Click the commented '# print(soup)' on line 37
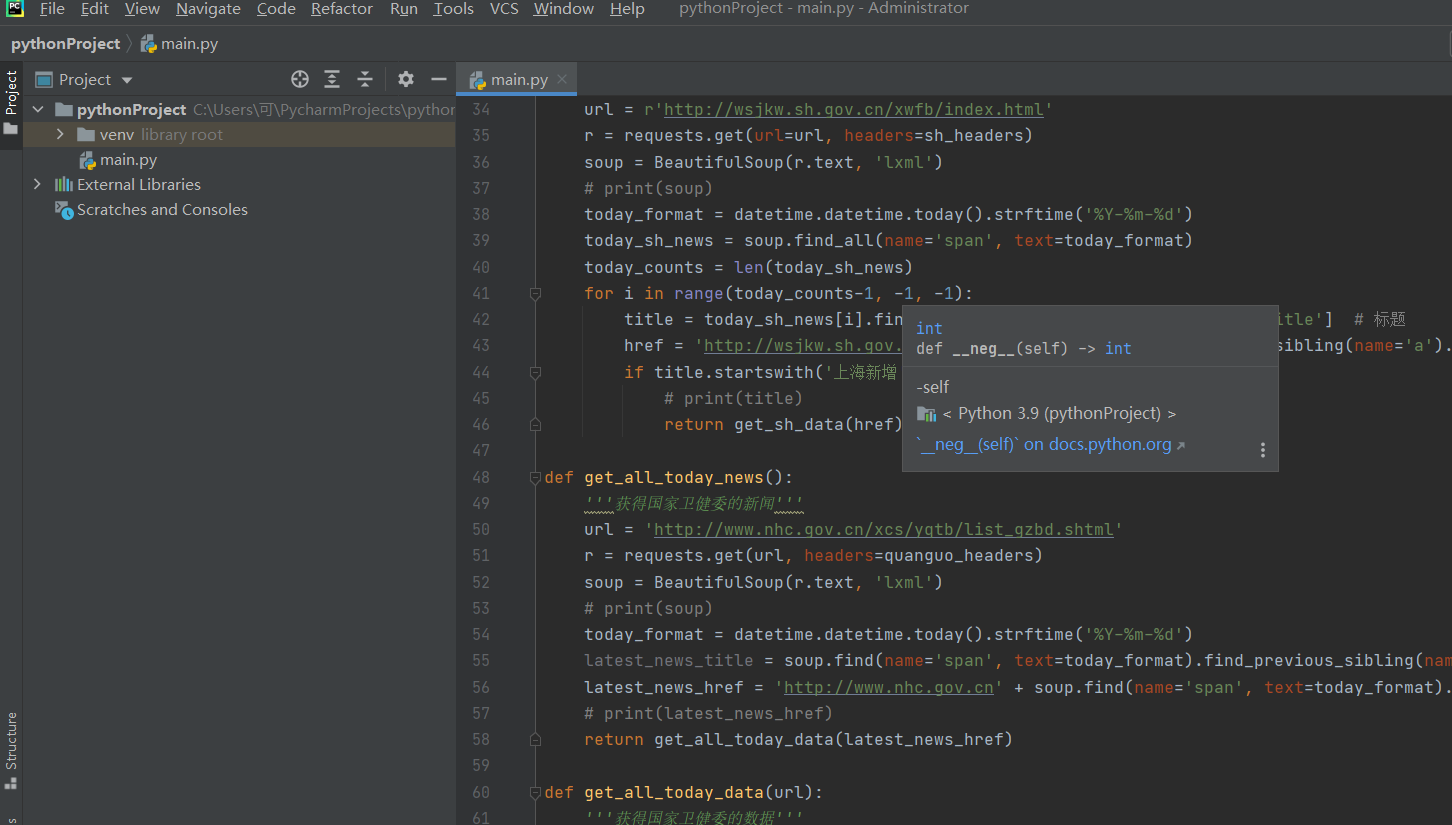 pos(649,188)
